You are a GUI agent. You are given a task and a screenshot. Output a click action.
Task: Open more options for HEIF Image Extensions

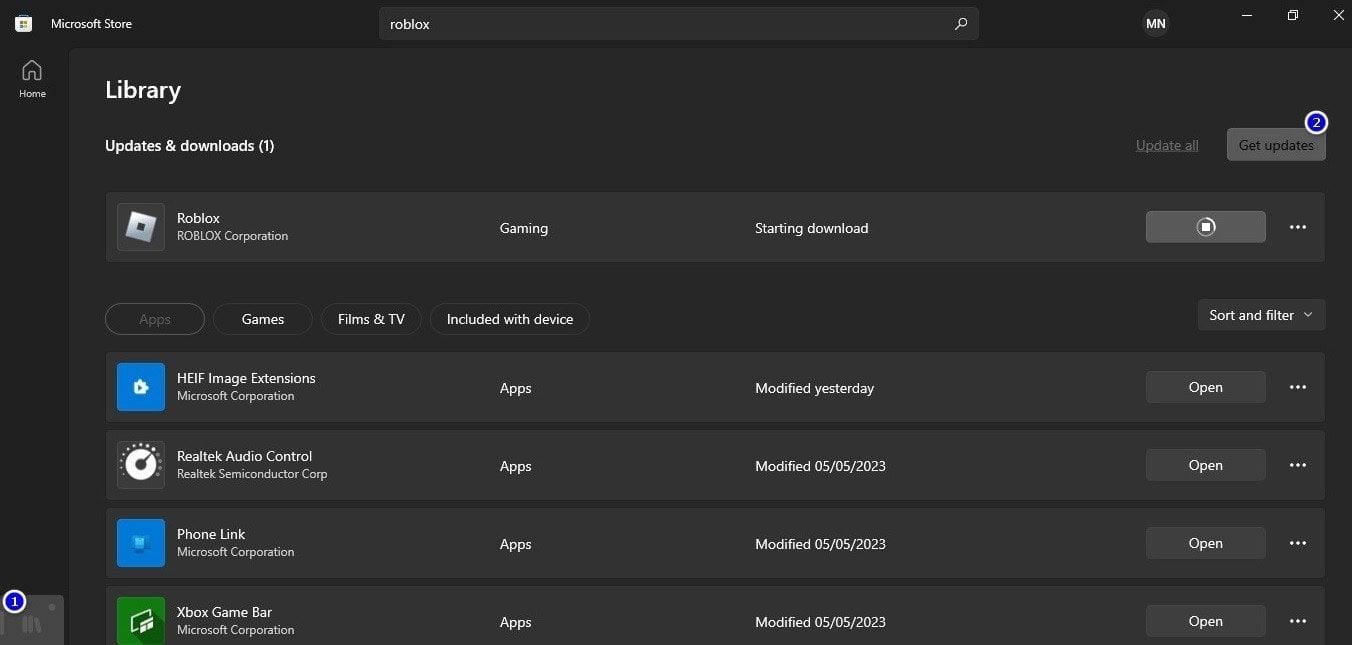tap(1298, 387)
